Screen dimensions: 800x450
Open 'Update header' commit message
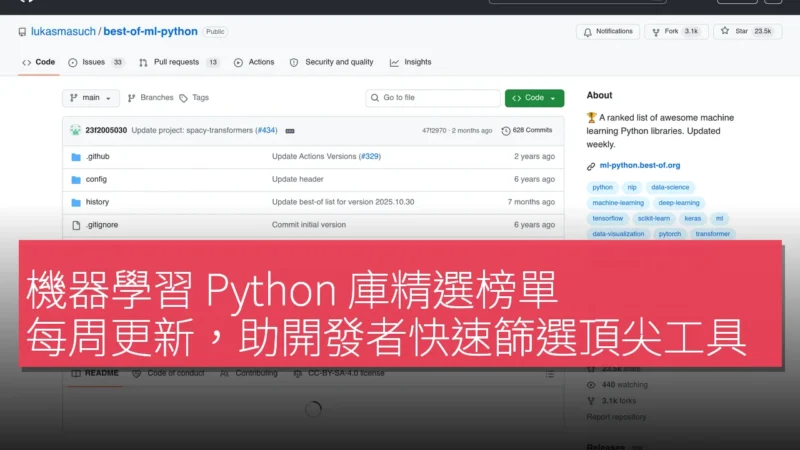(x=297, y=180)
